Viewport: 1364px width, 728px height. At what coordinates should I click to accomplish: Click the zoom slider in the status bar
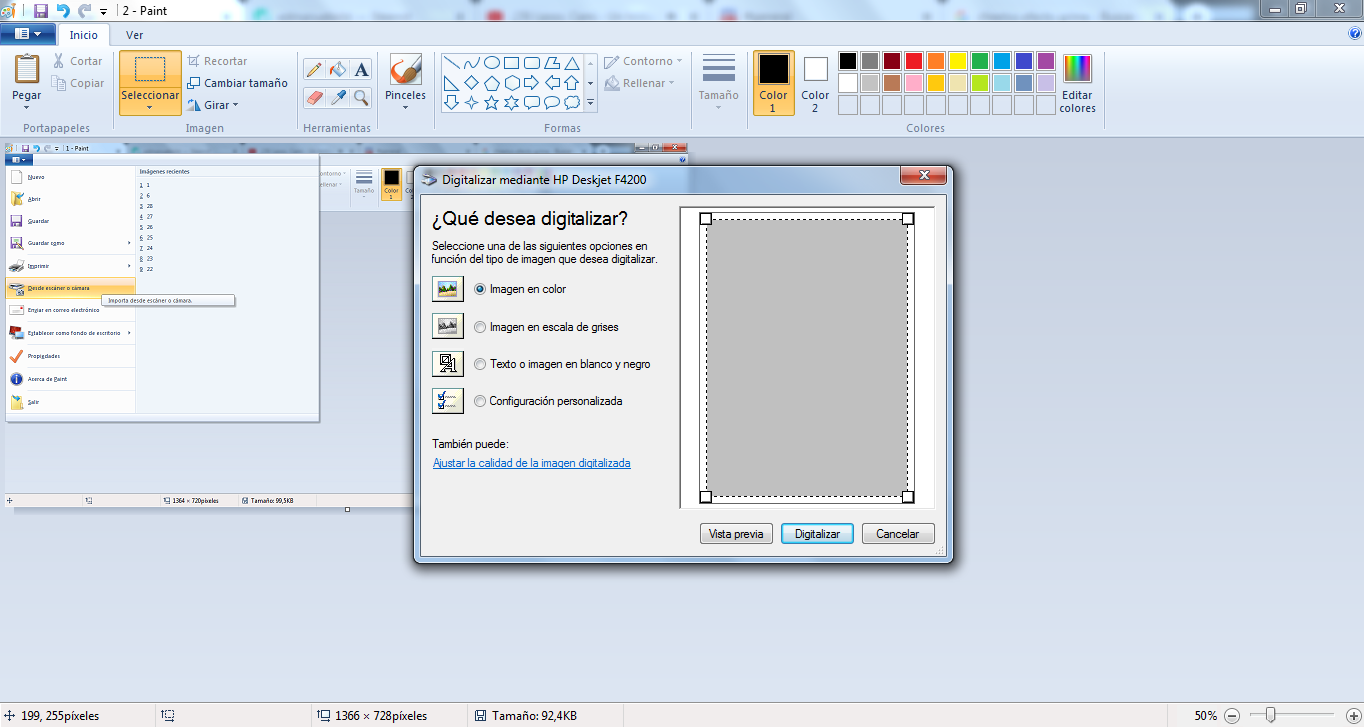click(1271, 715)
